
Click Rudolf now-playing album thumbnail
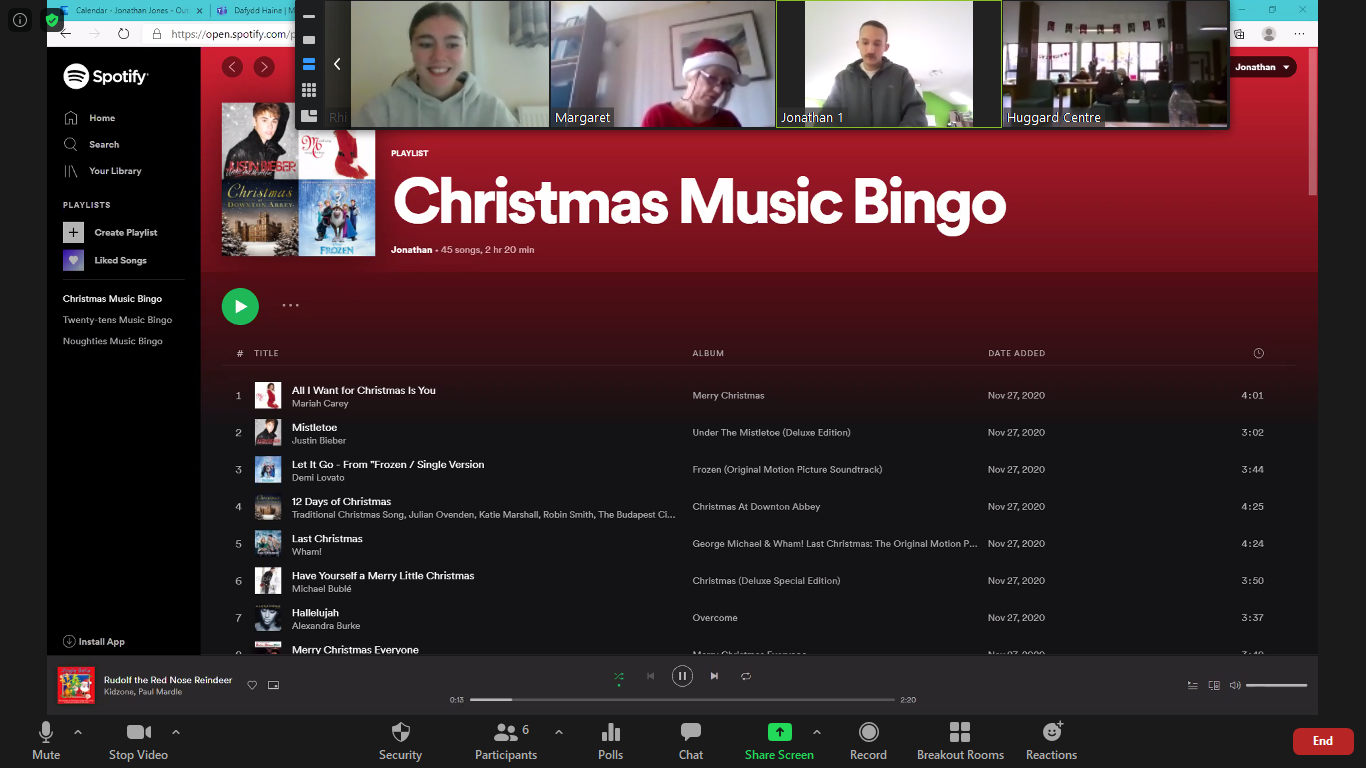[x=76, y=685]
